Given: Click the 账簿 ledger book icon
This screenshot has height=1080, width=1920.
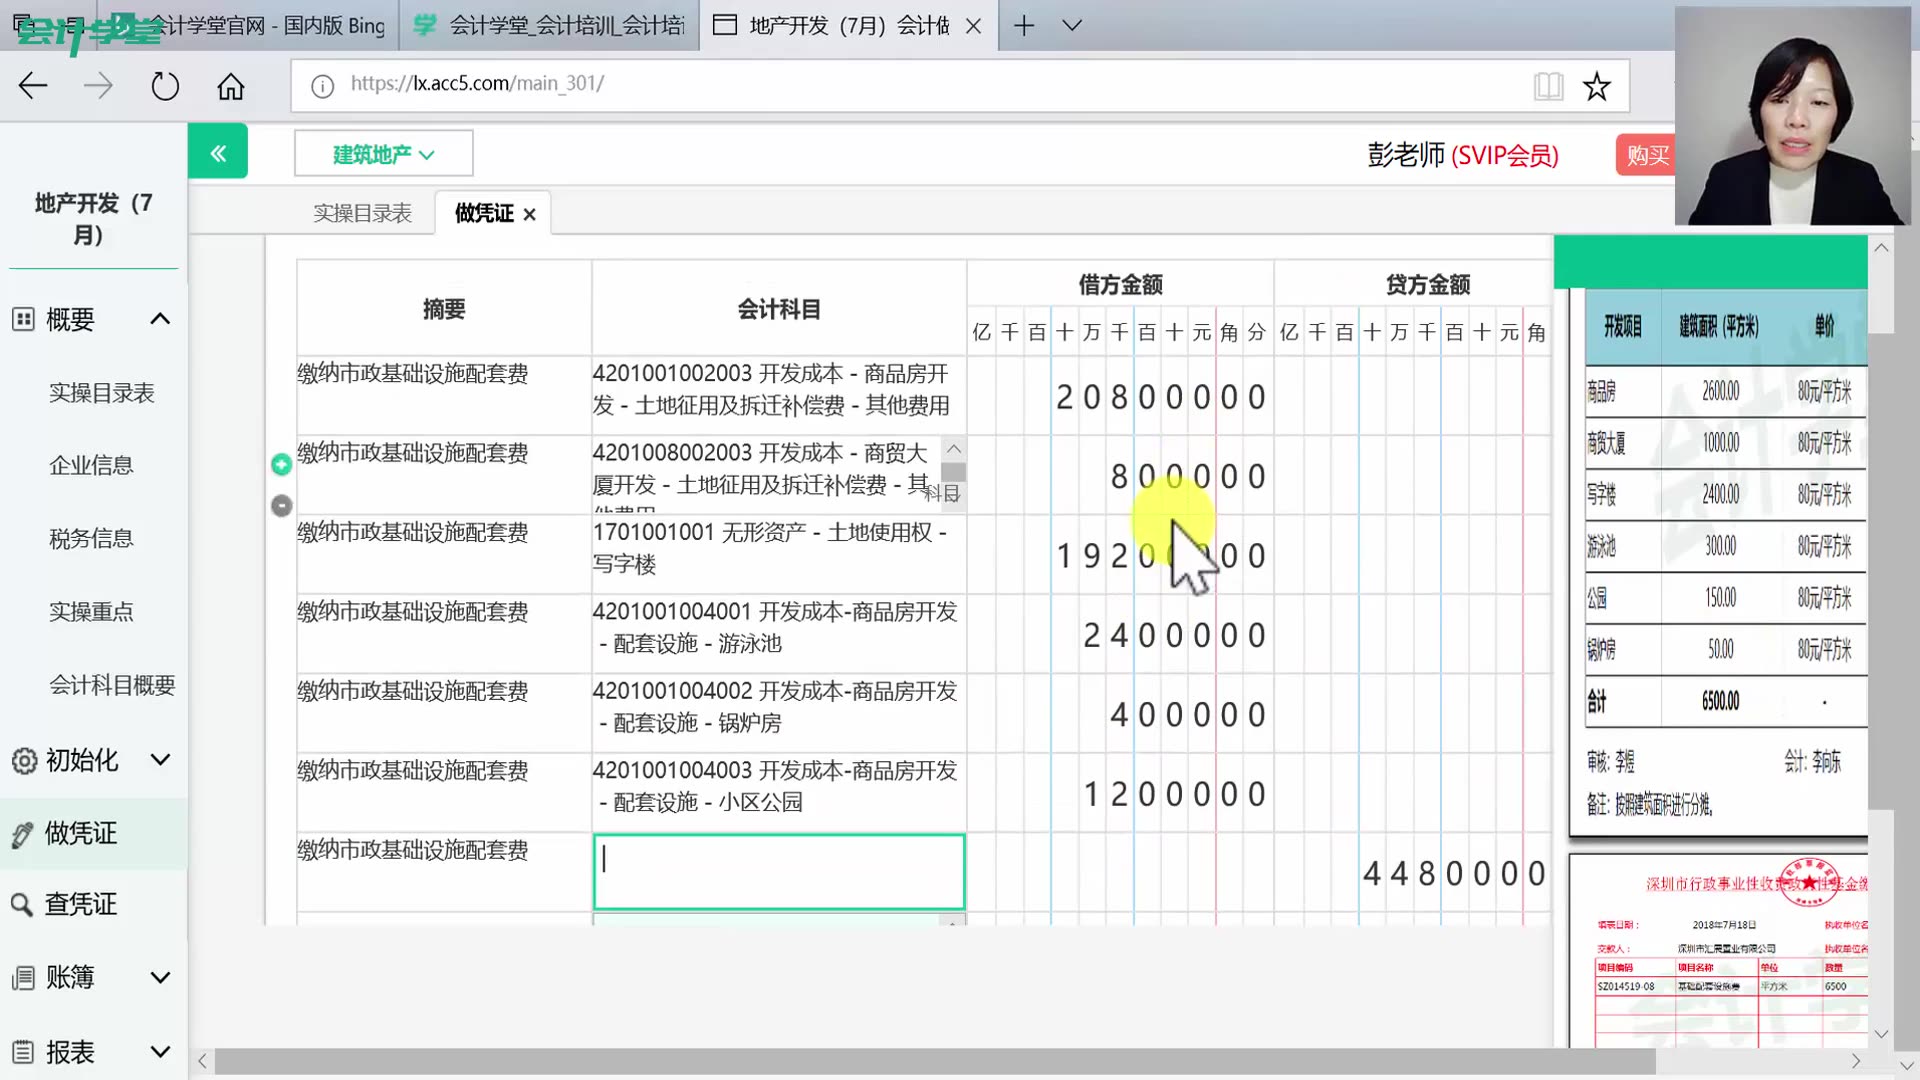Looking at the screenshot, I should [x=22, y=977].
